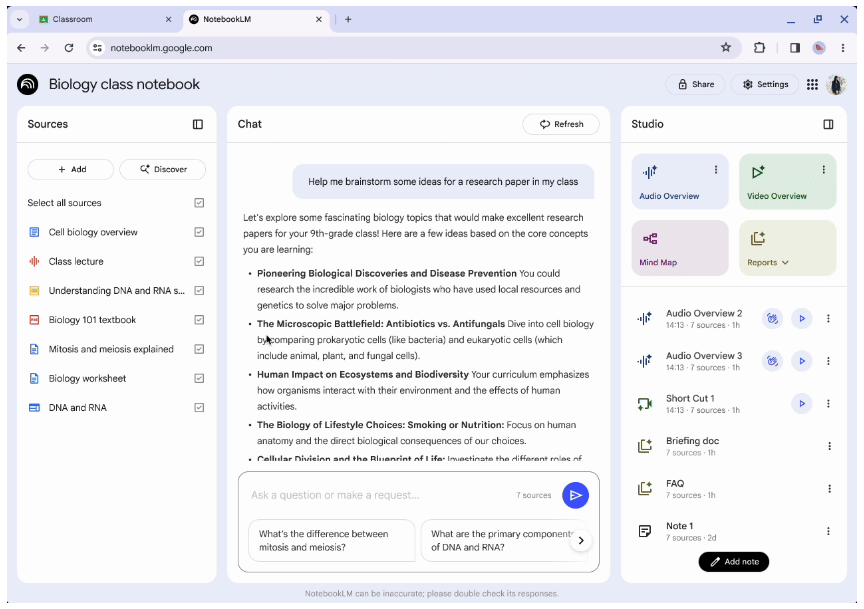Deselect Biology 101 textbook source checkbox
The width and height of the screenshot is (864, 609).
pos(199,320)
